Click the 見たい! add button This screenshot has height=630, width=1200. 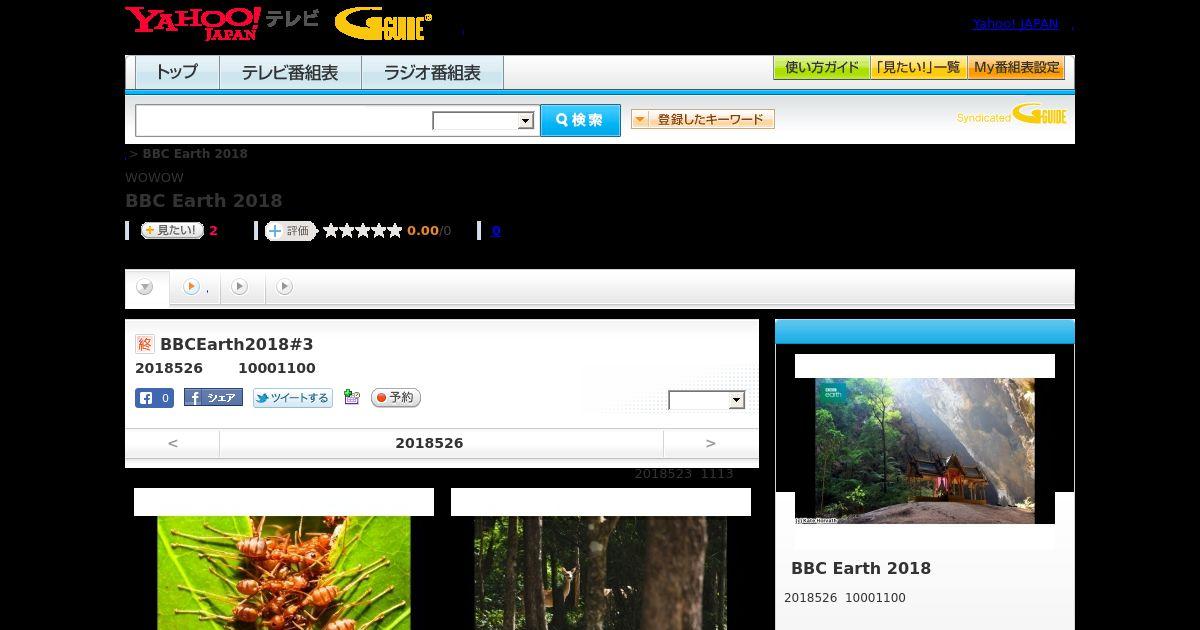(x=172, y=230)
